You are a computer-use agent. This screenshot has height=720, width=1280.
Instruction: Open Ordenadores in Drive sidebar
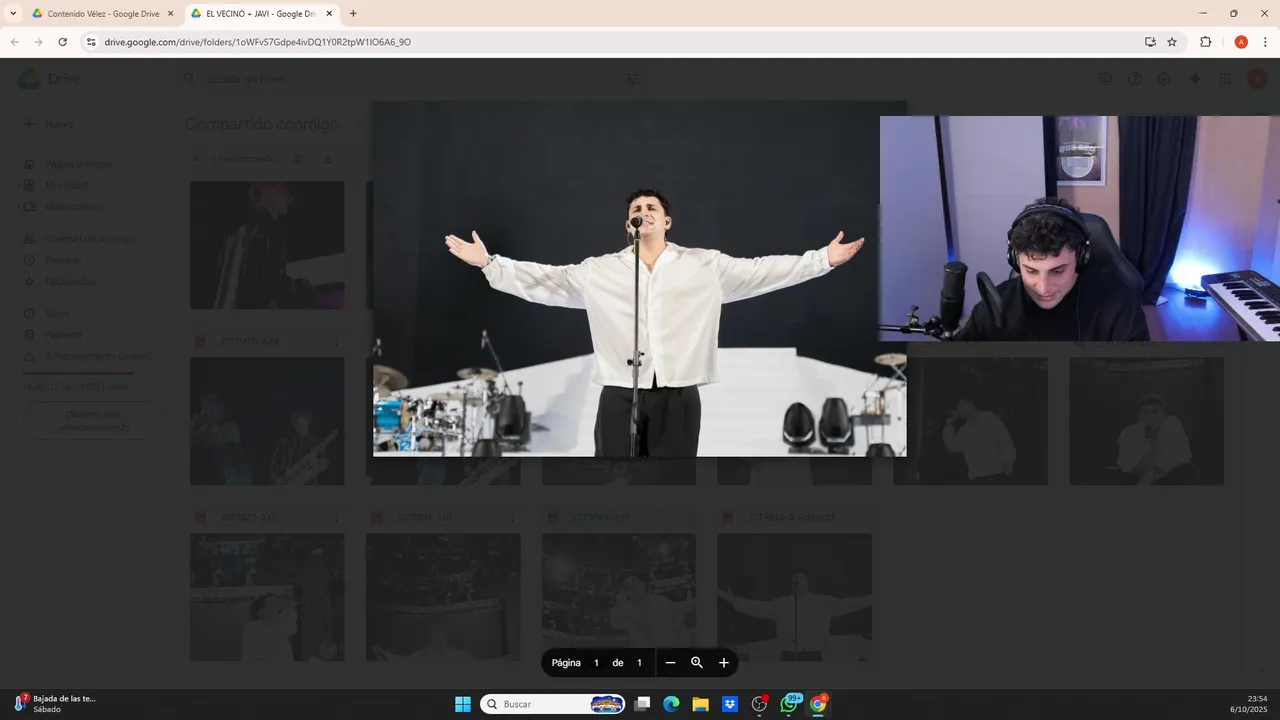[x=72, y=207]
